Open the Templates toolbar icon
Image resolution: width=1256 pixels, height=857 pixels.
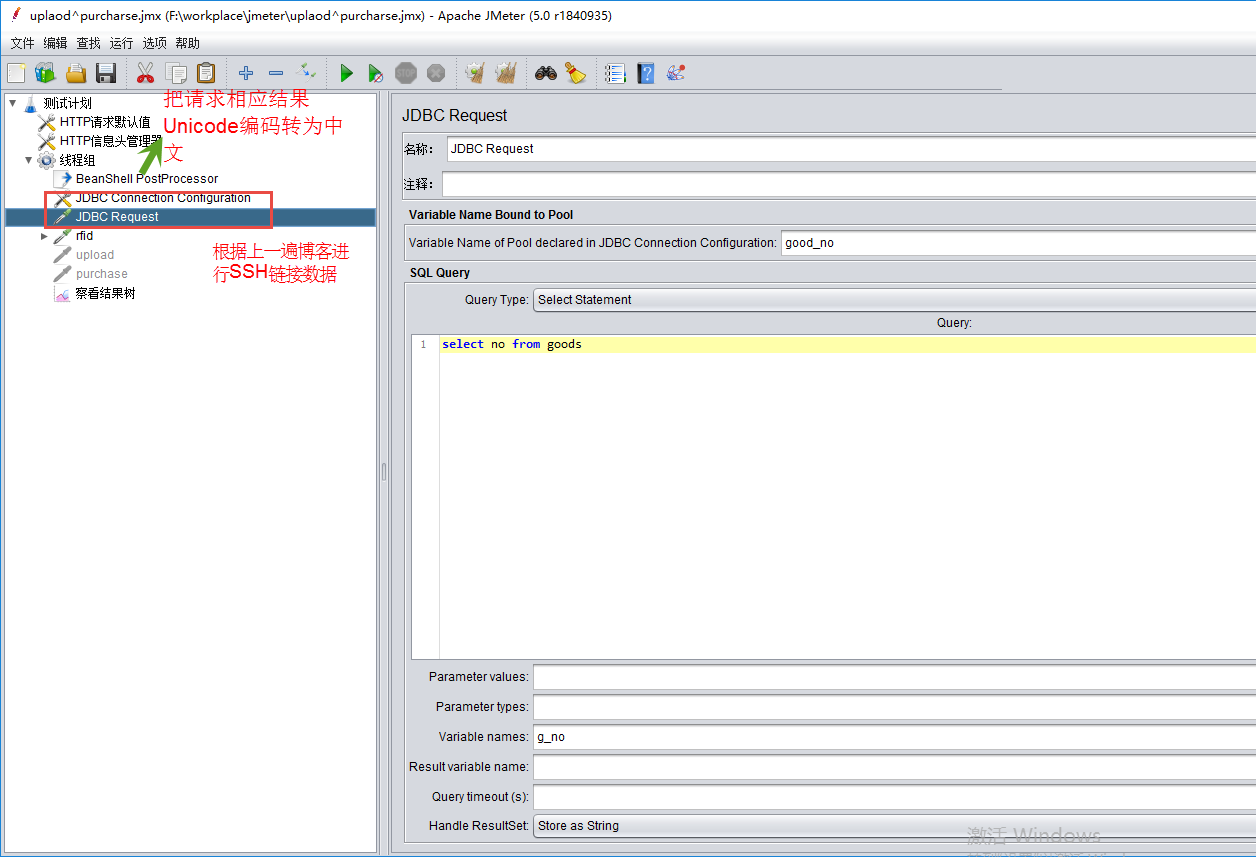[45, 73]
